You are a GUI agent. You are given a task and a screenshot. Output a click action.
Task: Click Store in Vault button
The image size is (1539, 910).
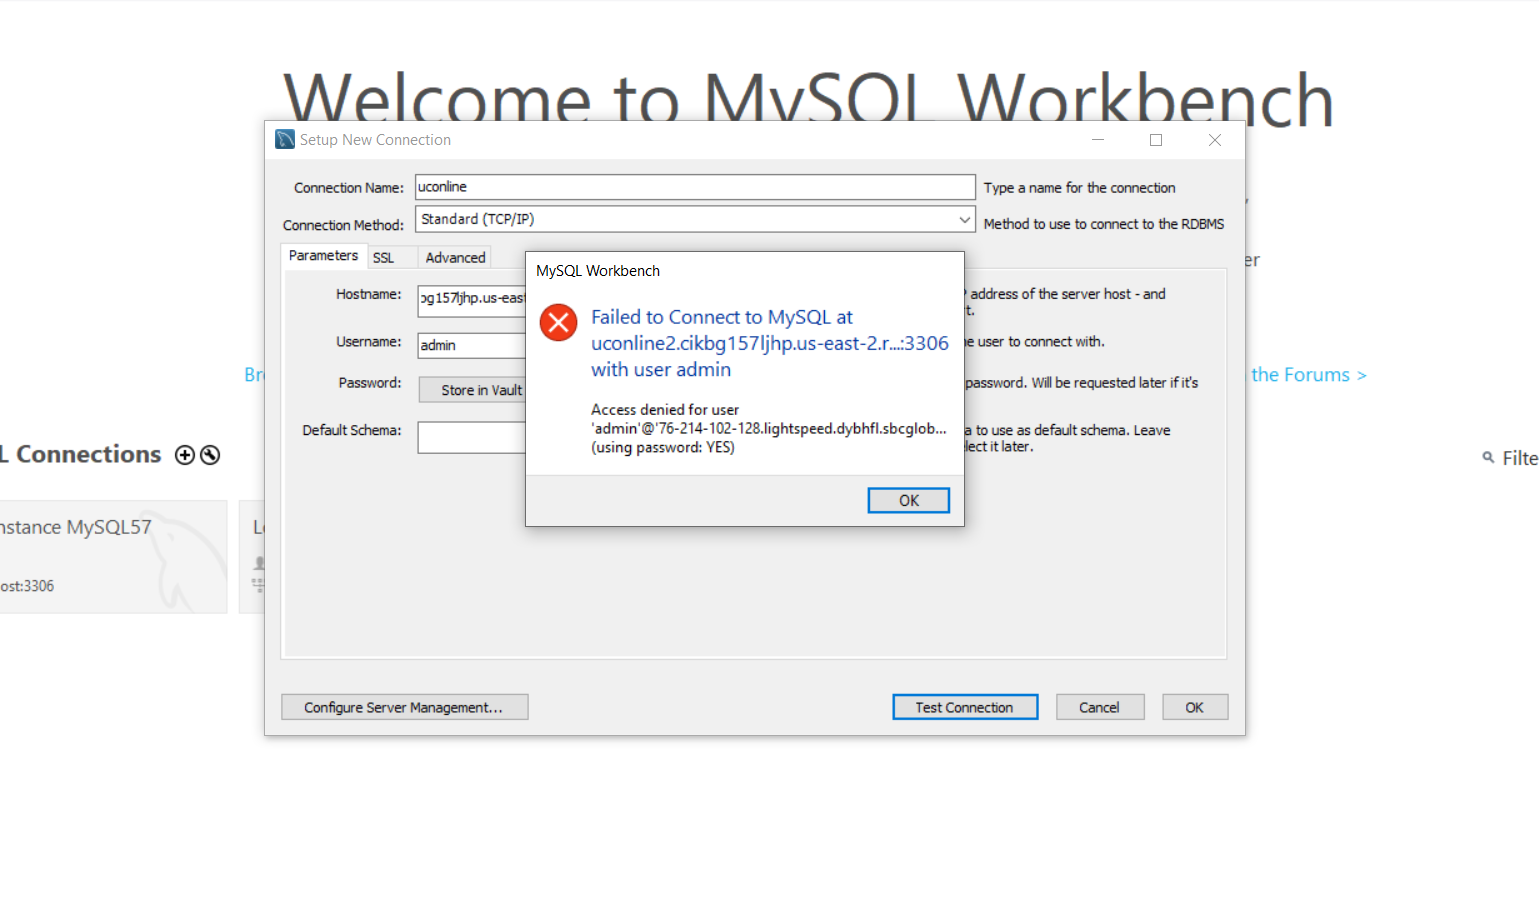pos(472,390)
